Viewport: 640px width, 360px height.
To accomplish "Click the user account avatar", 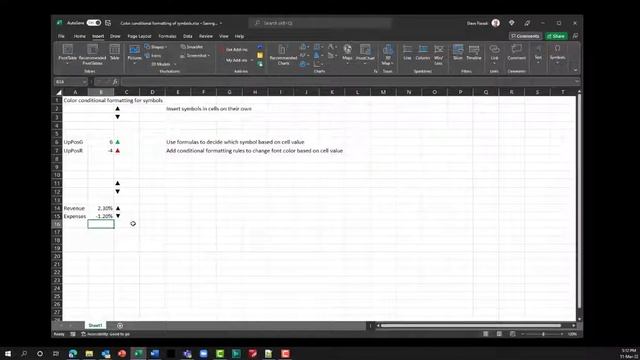I will pos(496,23).
